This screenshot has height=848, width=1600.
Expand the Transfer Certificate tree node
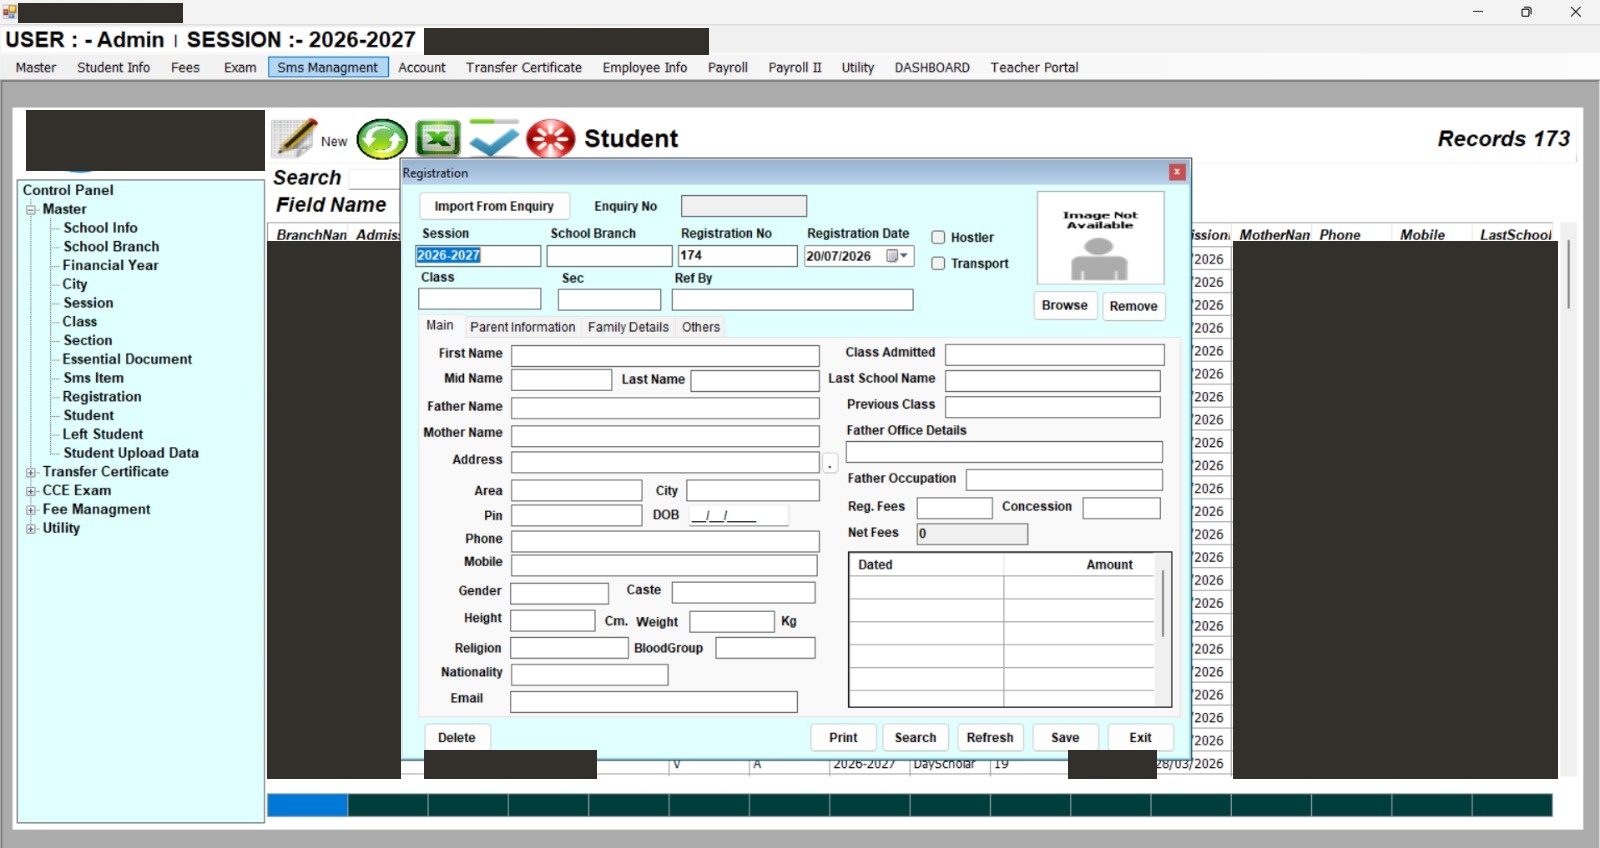(x=31, y=472)
